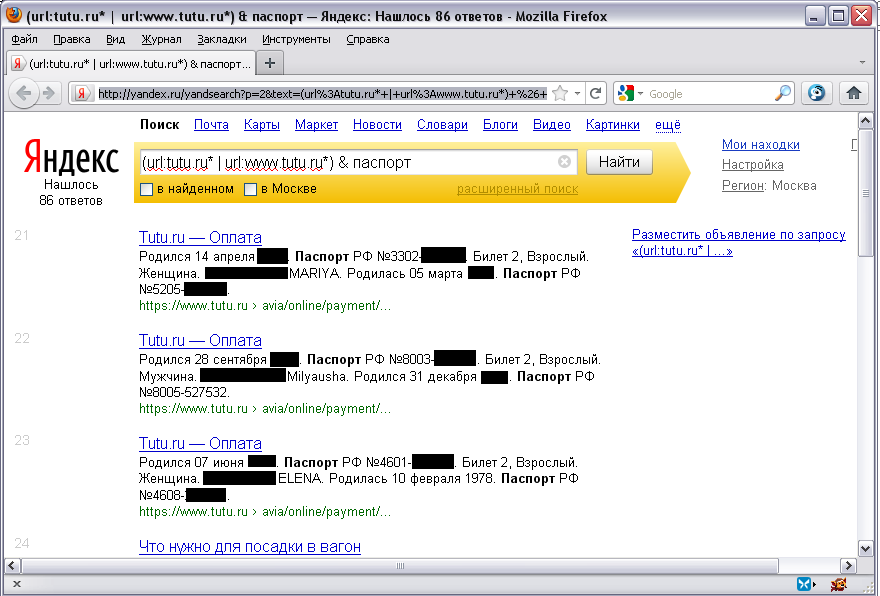Click the Yandex site icon in address bar

pos(82,93)
